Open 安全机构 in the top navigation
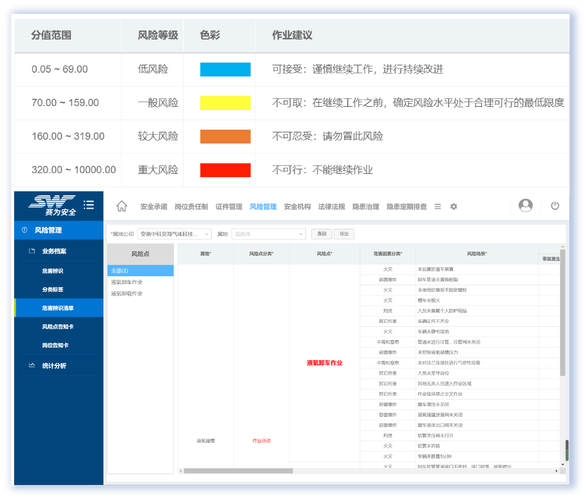 click(x=297, y=207)
